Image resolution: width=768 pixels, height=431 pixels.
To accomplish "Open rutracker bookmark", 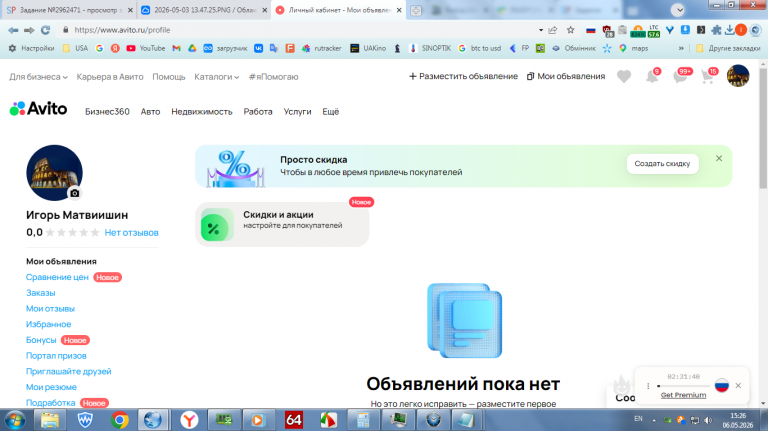I will pos(321,48).
